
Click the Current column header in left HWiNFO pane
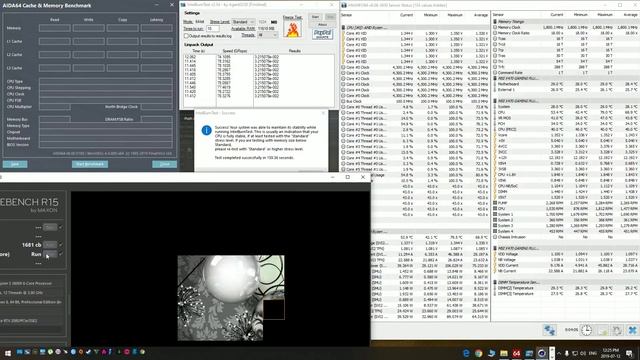coord(406,15)
